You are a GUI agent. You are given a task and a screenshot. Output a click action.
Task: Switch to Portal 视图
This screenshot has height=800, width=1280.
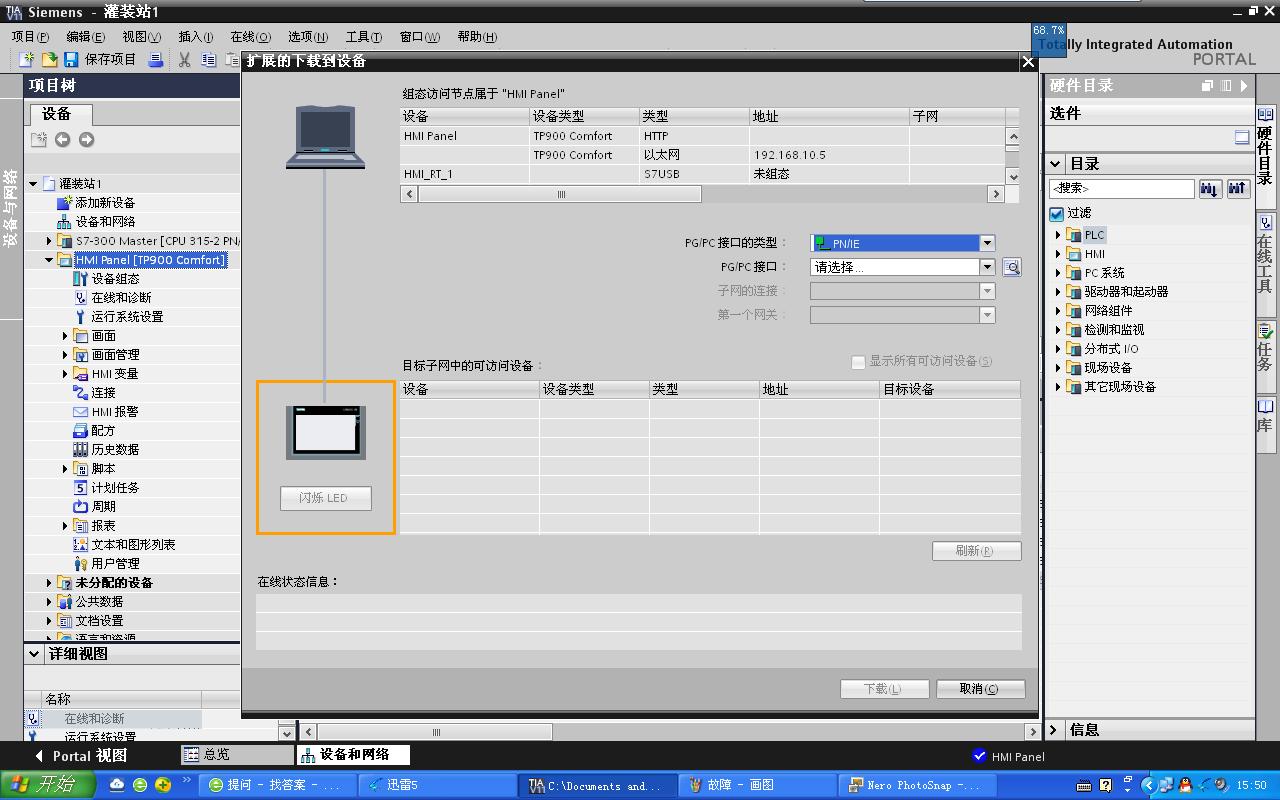click(x=80, y=756)
